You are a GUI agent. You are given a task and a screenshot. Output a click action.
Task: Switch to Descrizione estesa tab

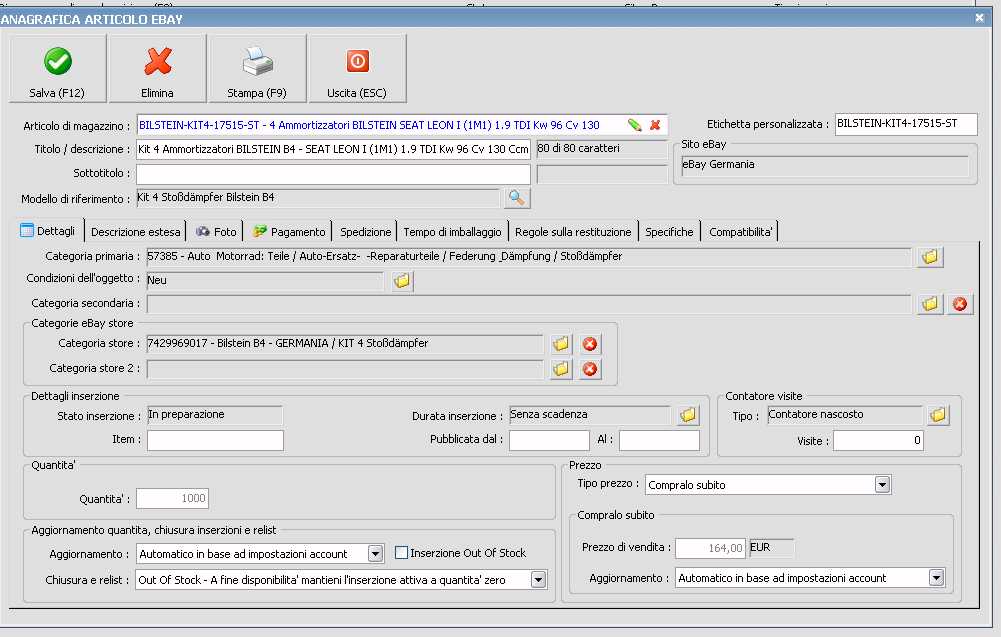[135, 232]
